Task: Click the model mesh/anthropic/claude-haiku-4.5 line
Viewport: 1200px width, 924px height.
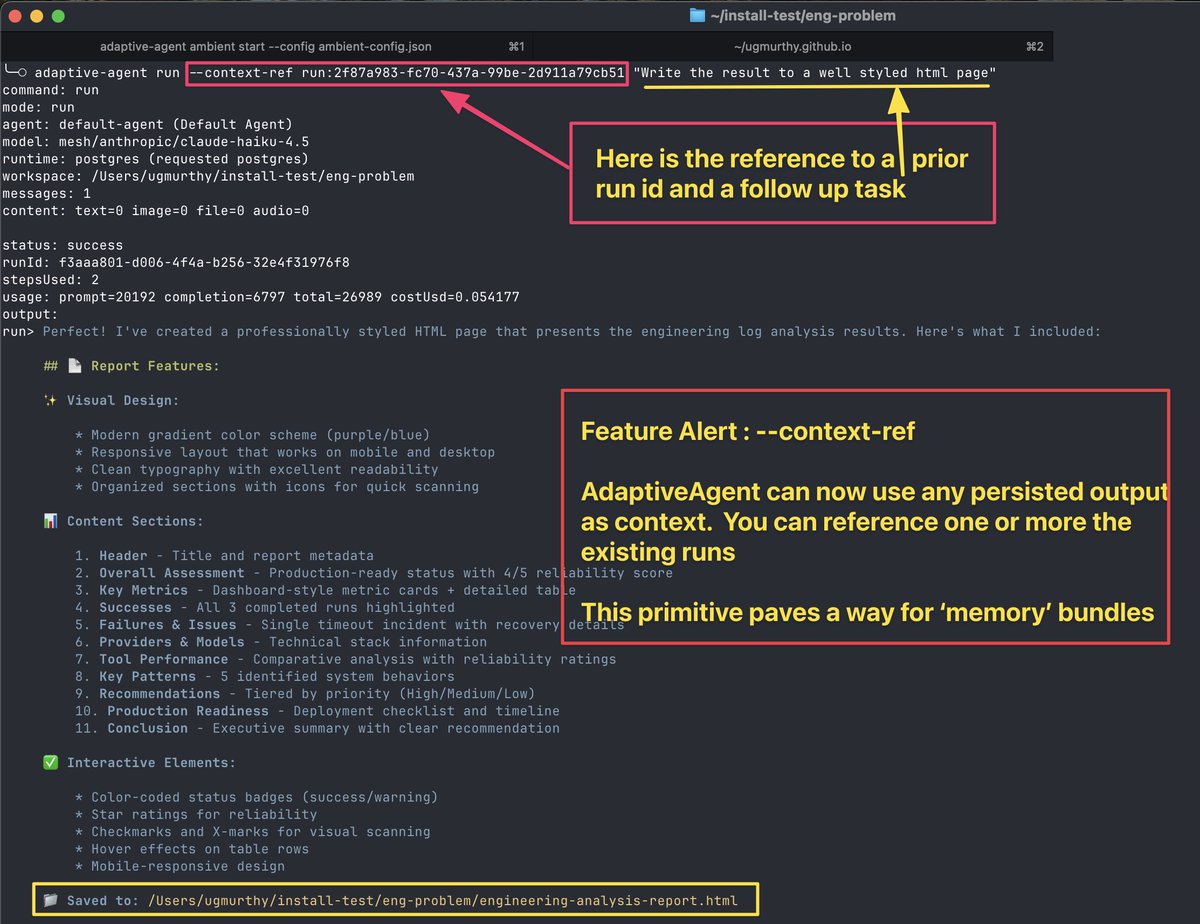Action: (155, 141)
